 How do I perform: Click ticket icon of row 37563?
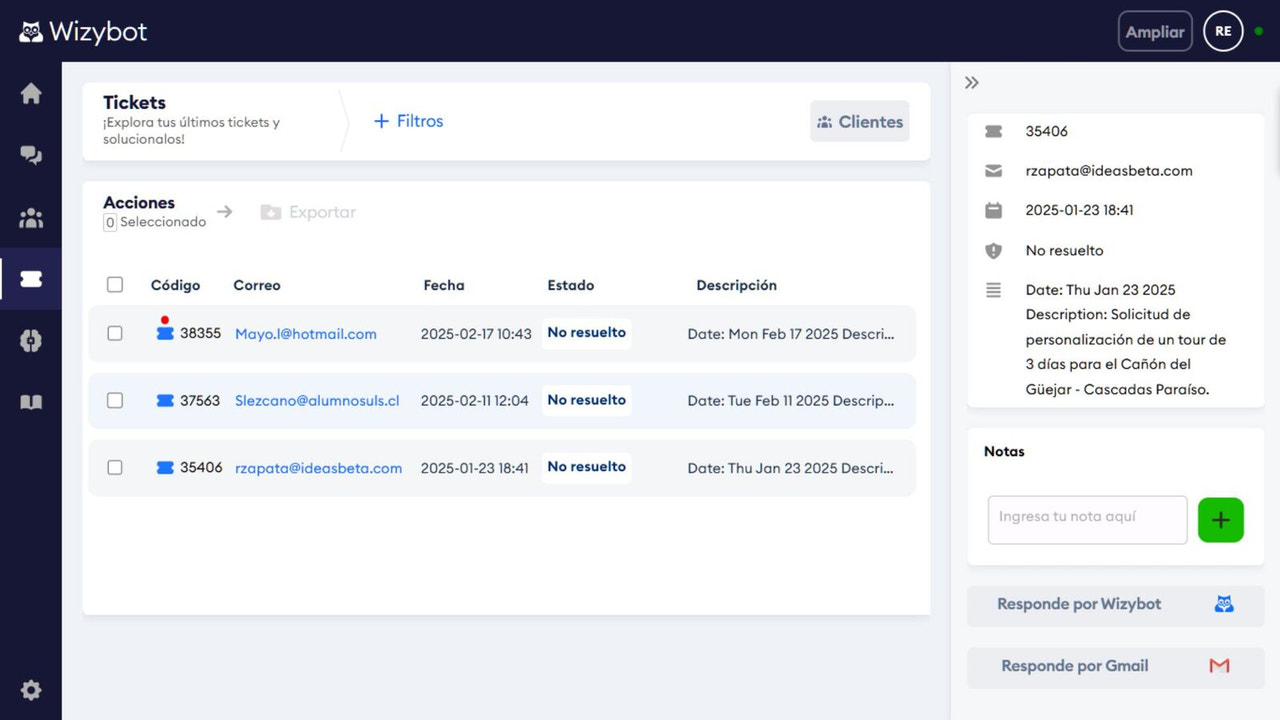pos(165,400)
